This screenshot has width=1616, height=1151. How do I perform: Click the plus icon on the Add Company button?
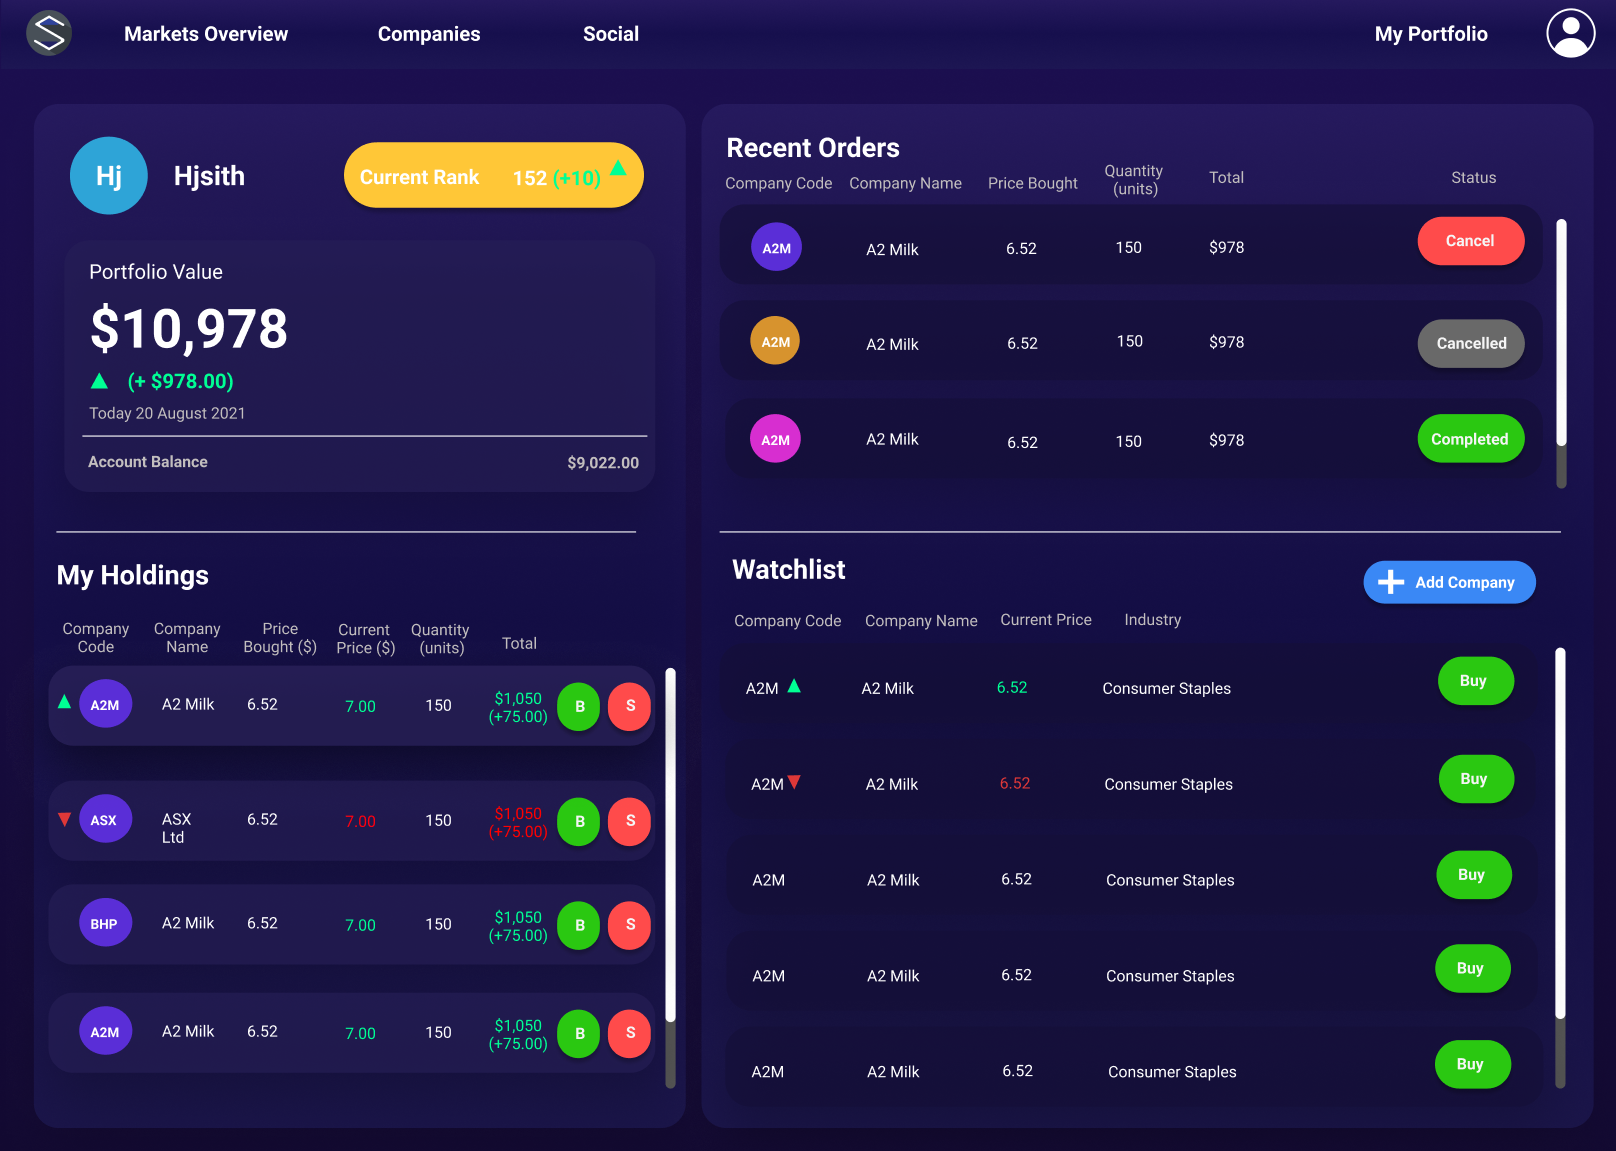(x=1391, y=582)
